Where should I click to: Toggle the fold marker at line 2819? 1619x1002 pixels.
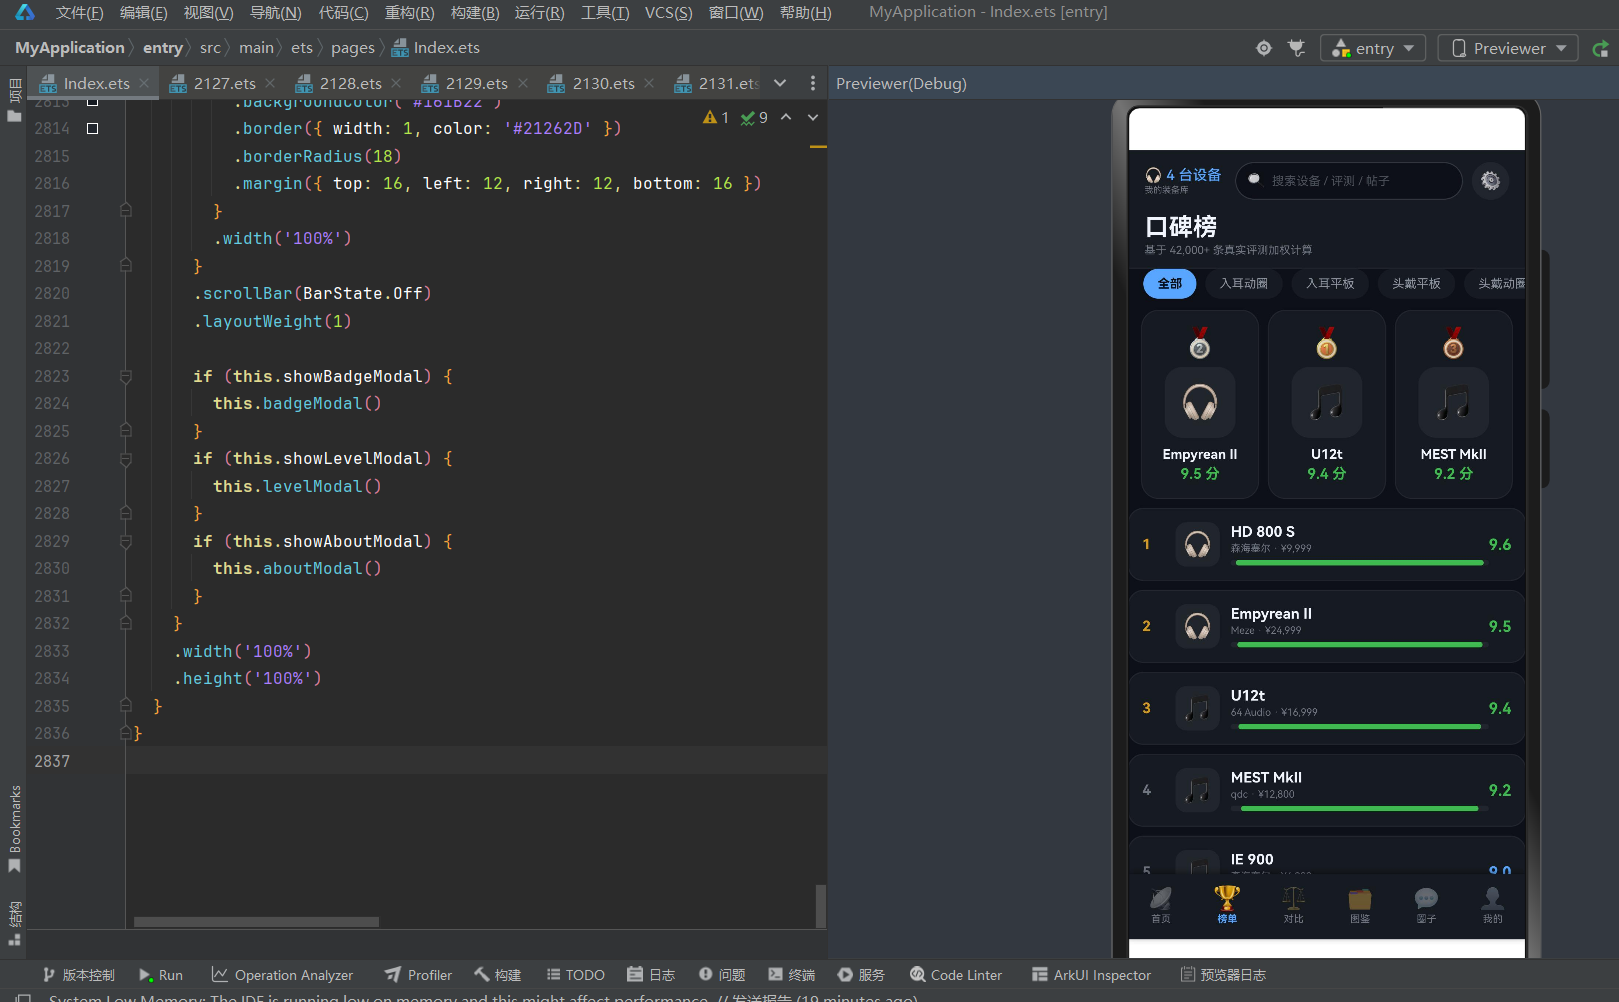126,267
